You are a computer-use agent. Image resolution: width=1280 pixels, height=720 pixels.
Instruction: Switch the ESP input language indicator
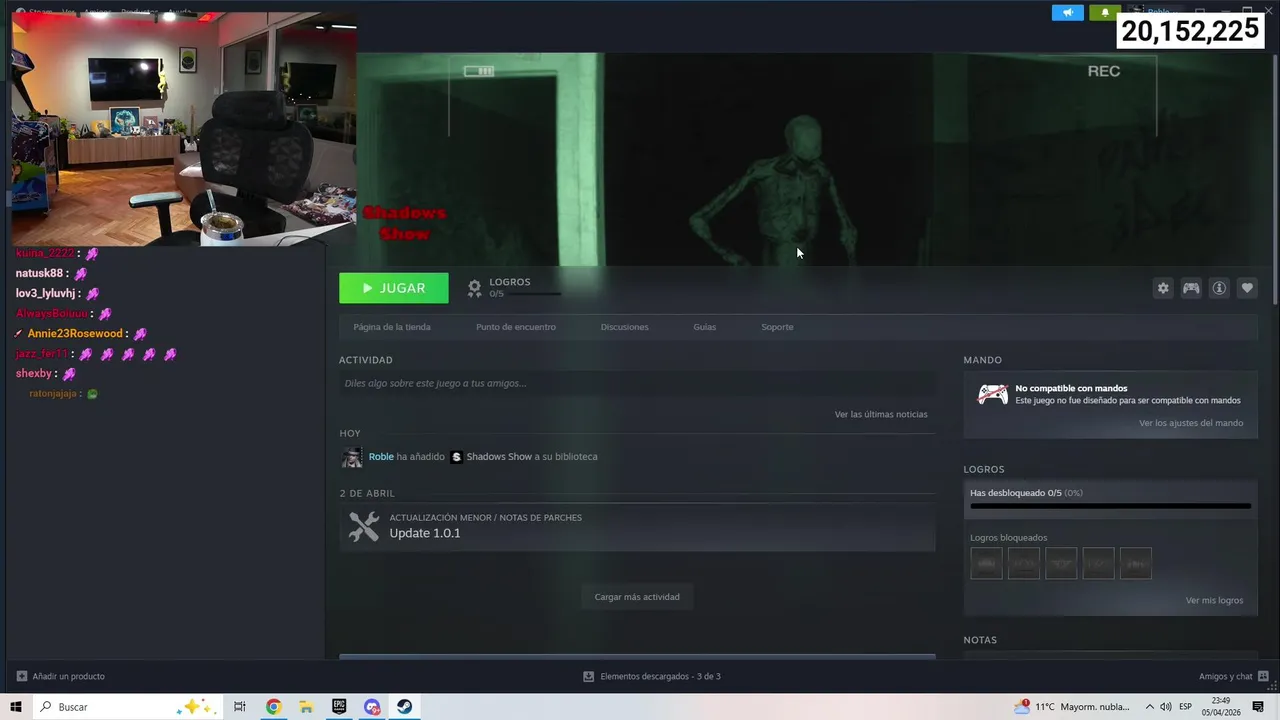click(1185, 707)
